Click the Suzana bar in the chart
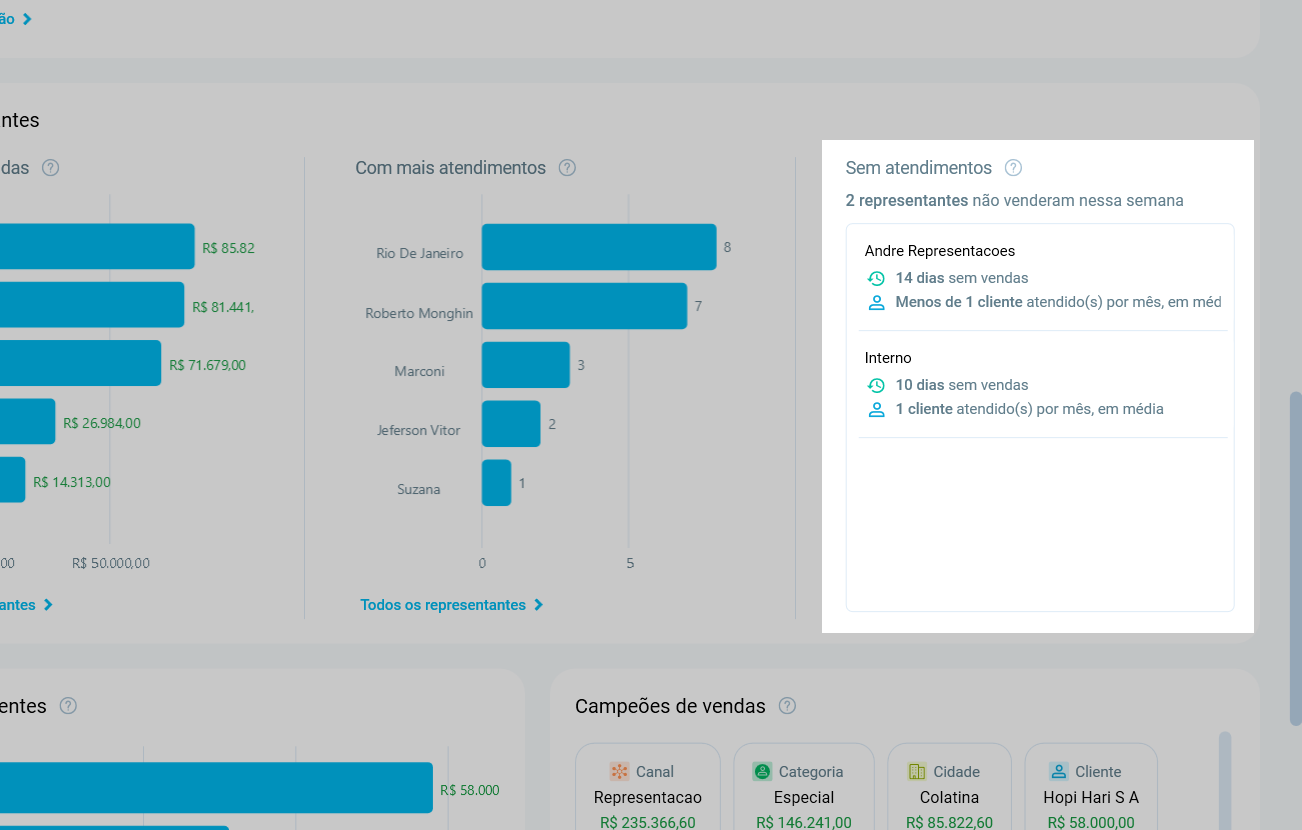 tap(496, 483)
